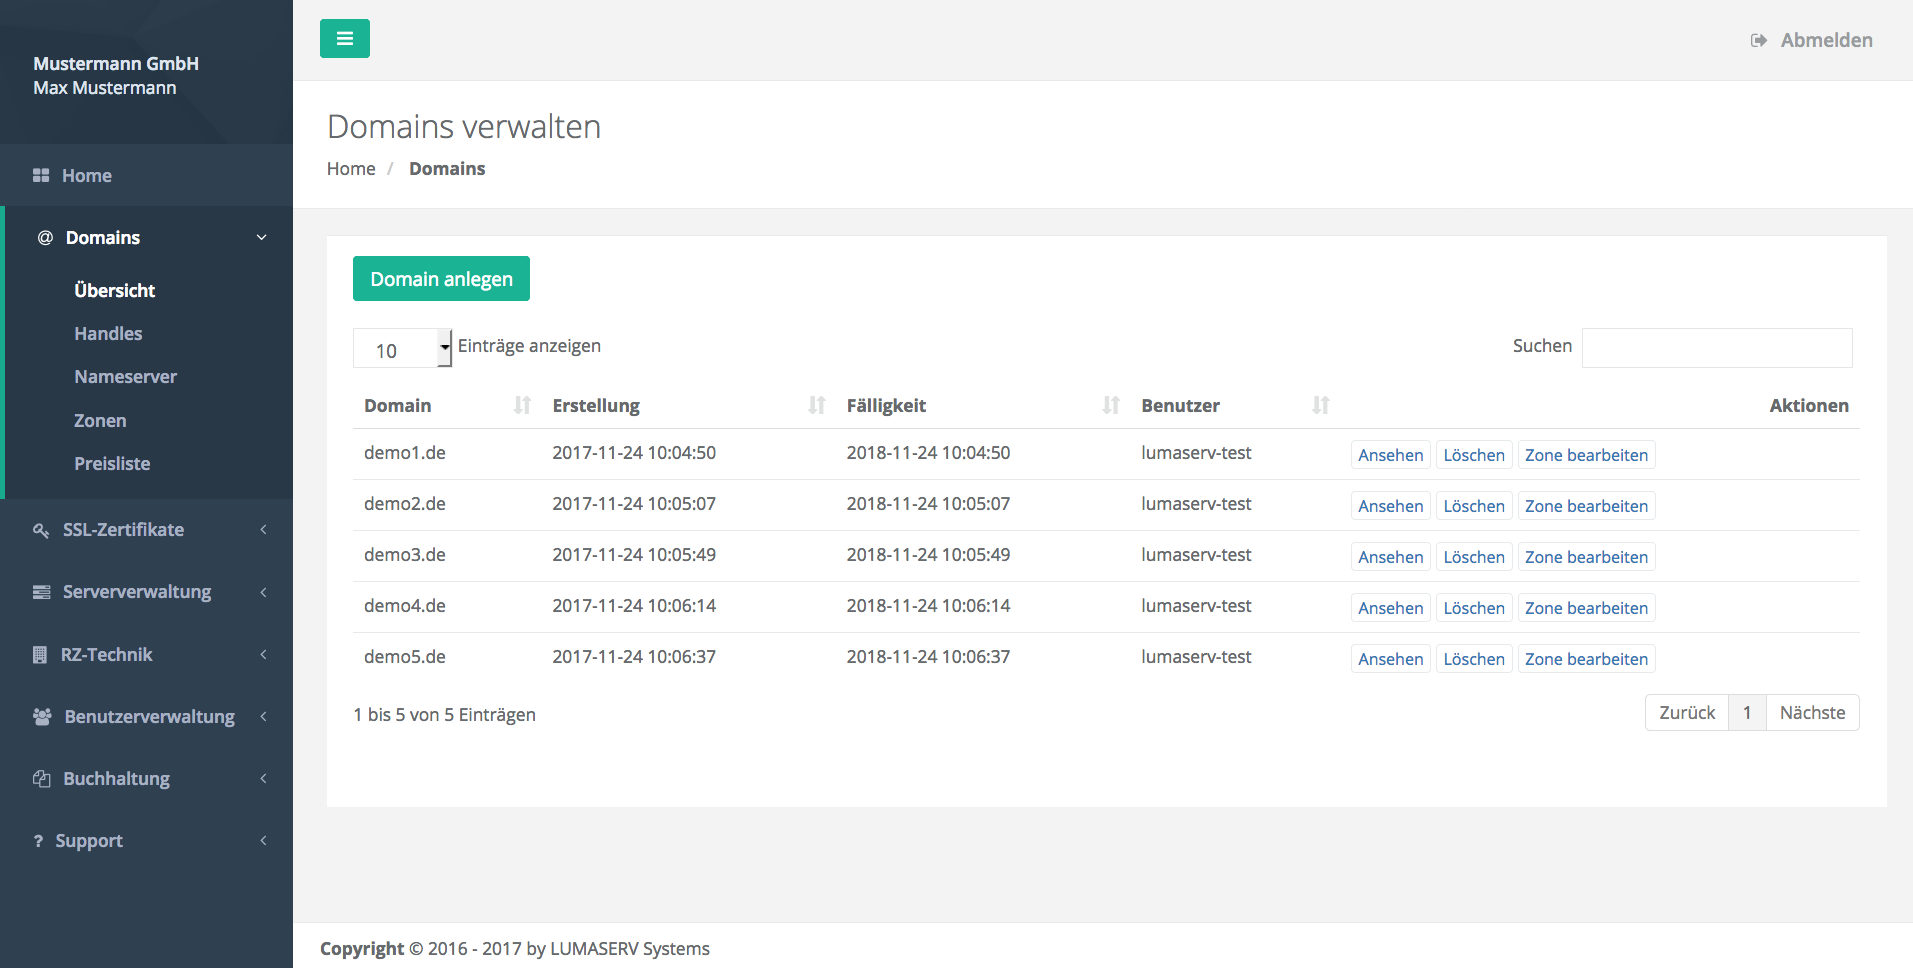Click the Zurück pagination button

point(1687,713)
